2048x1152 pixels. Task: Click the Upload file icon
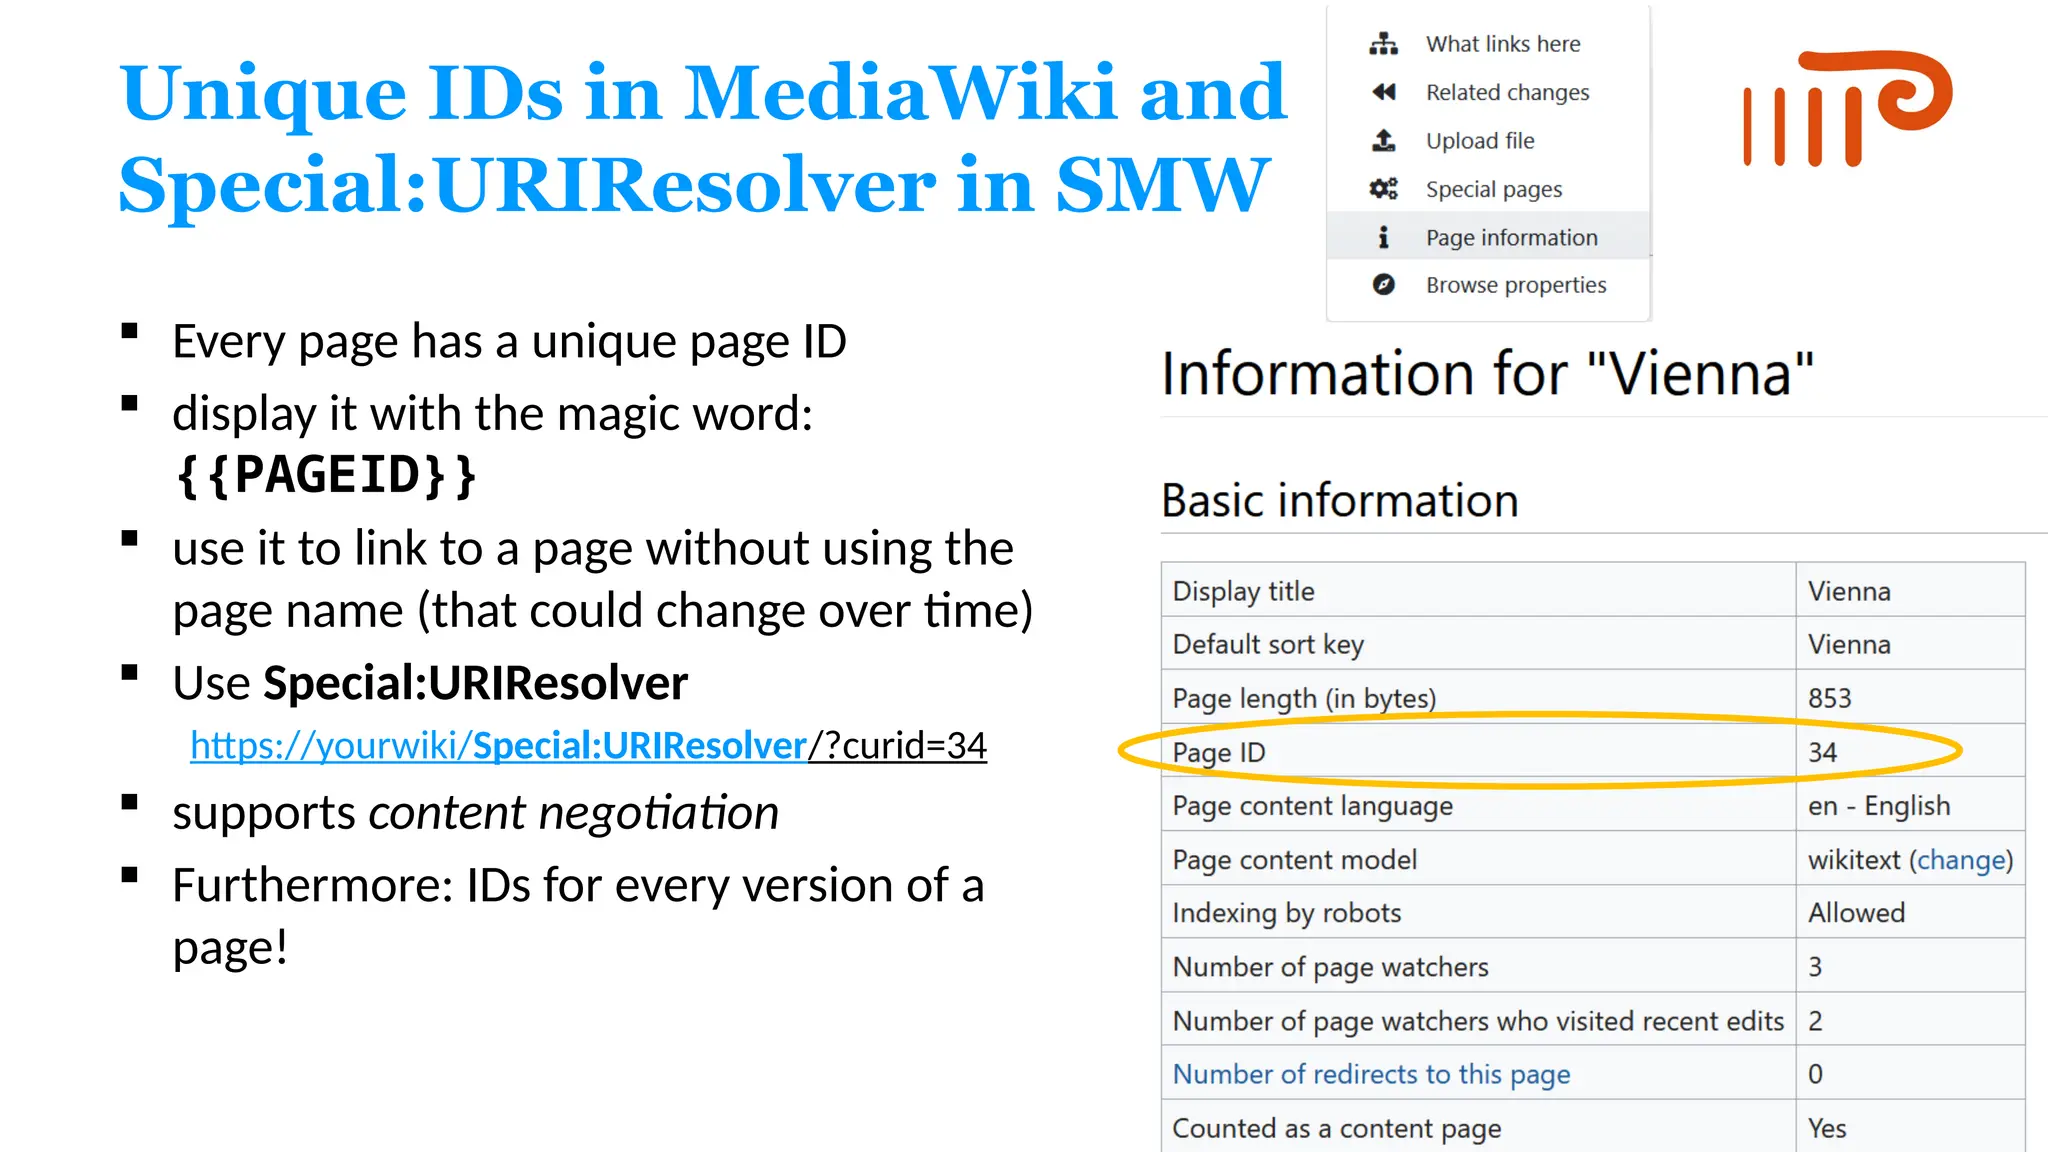click(x=1384, y=140)
